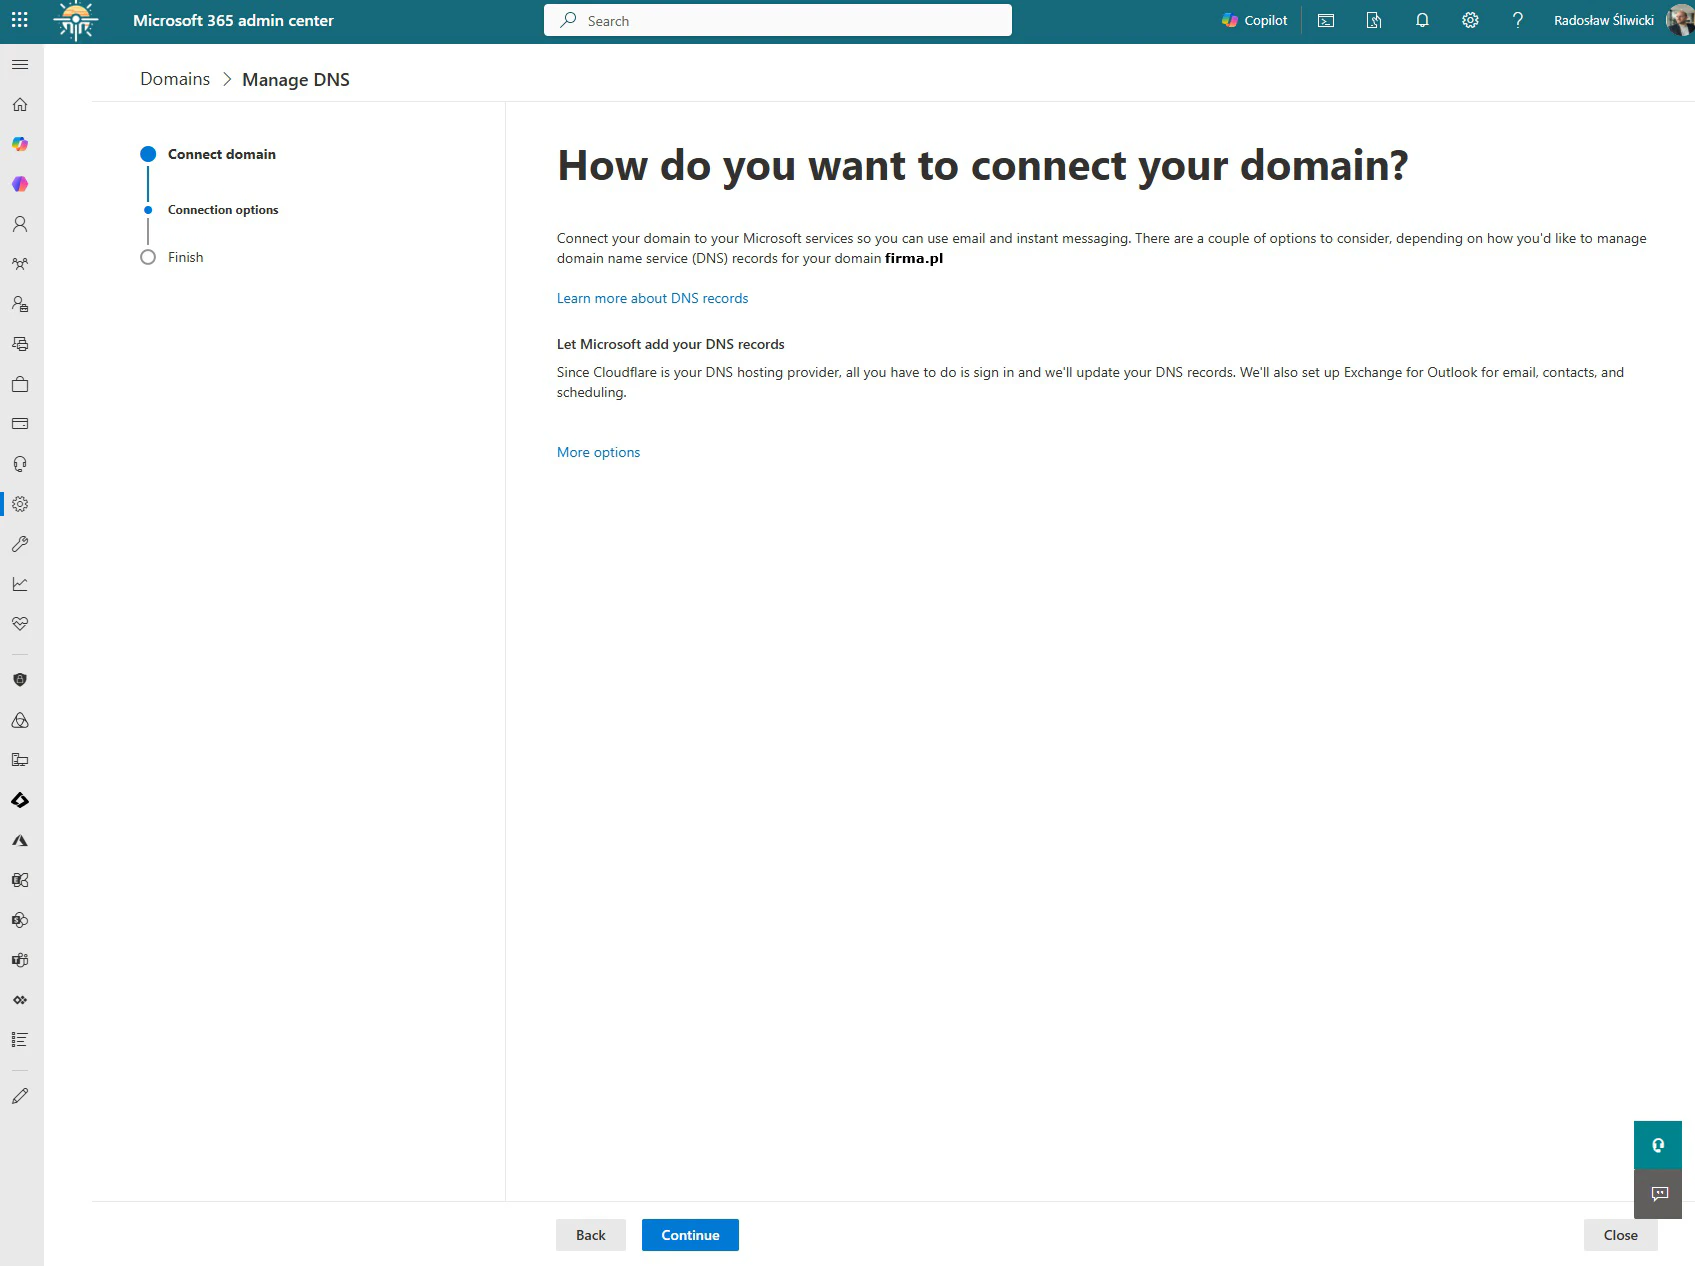Open the Help question mark icon

tap(1518, 20)
